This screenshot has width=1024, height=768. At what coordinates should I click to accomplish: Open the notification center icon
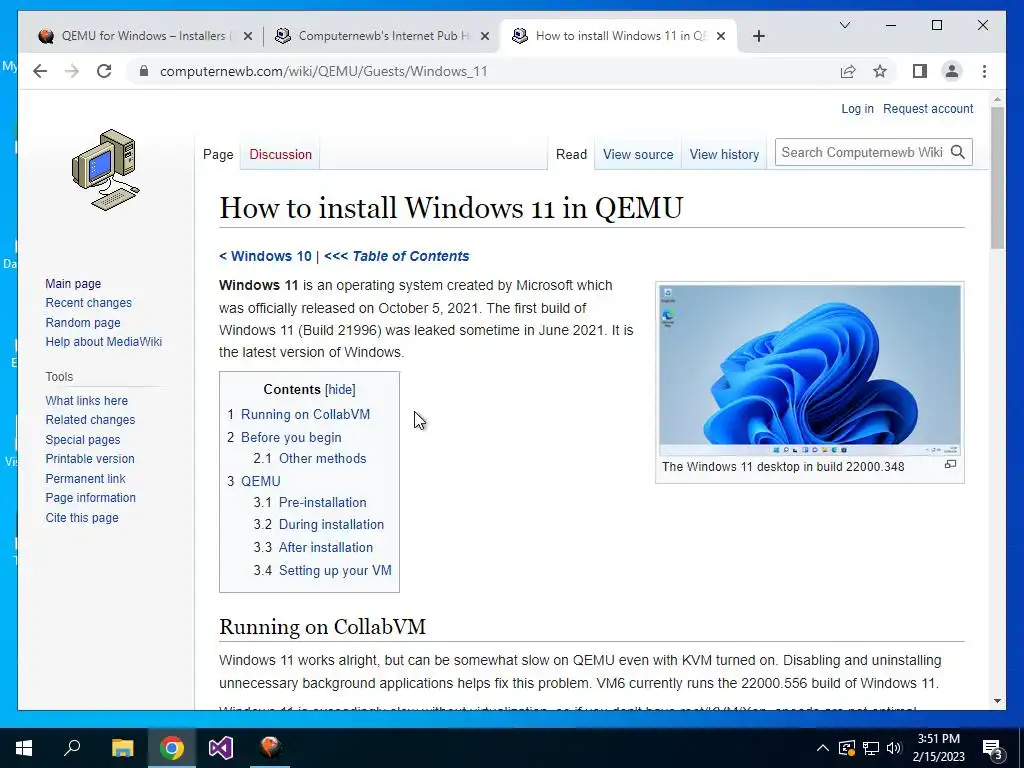point(993,748)
